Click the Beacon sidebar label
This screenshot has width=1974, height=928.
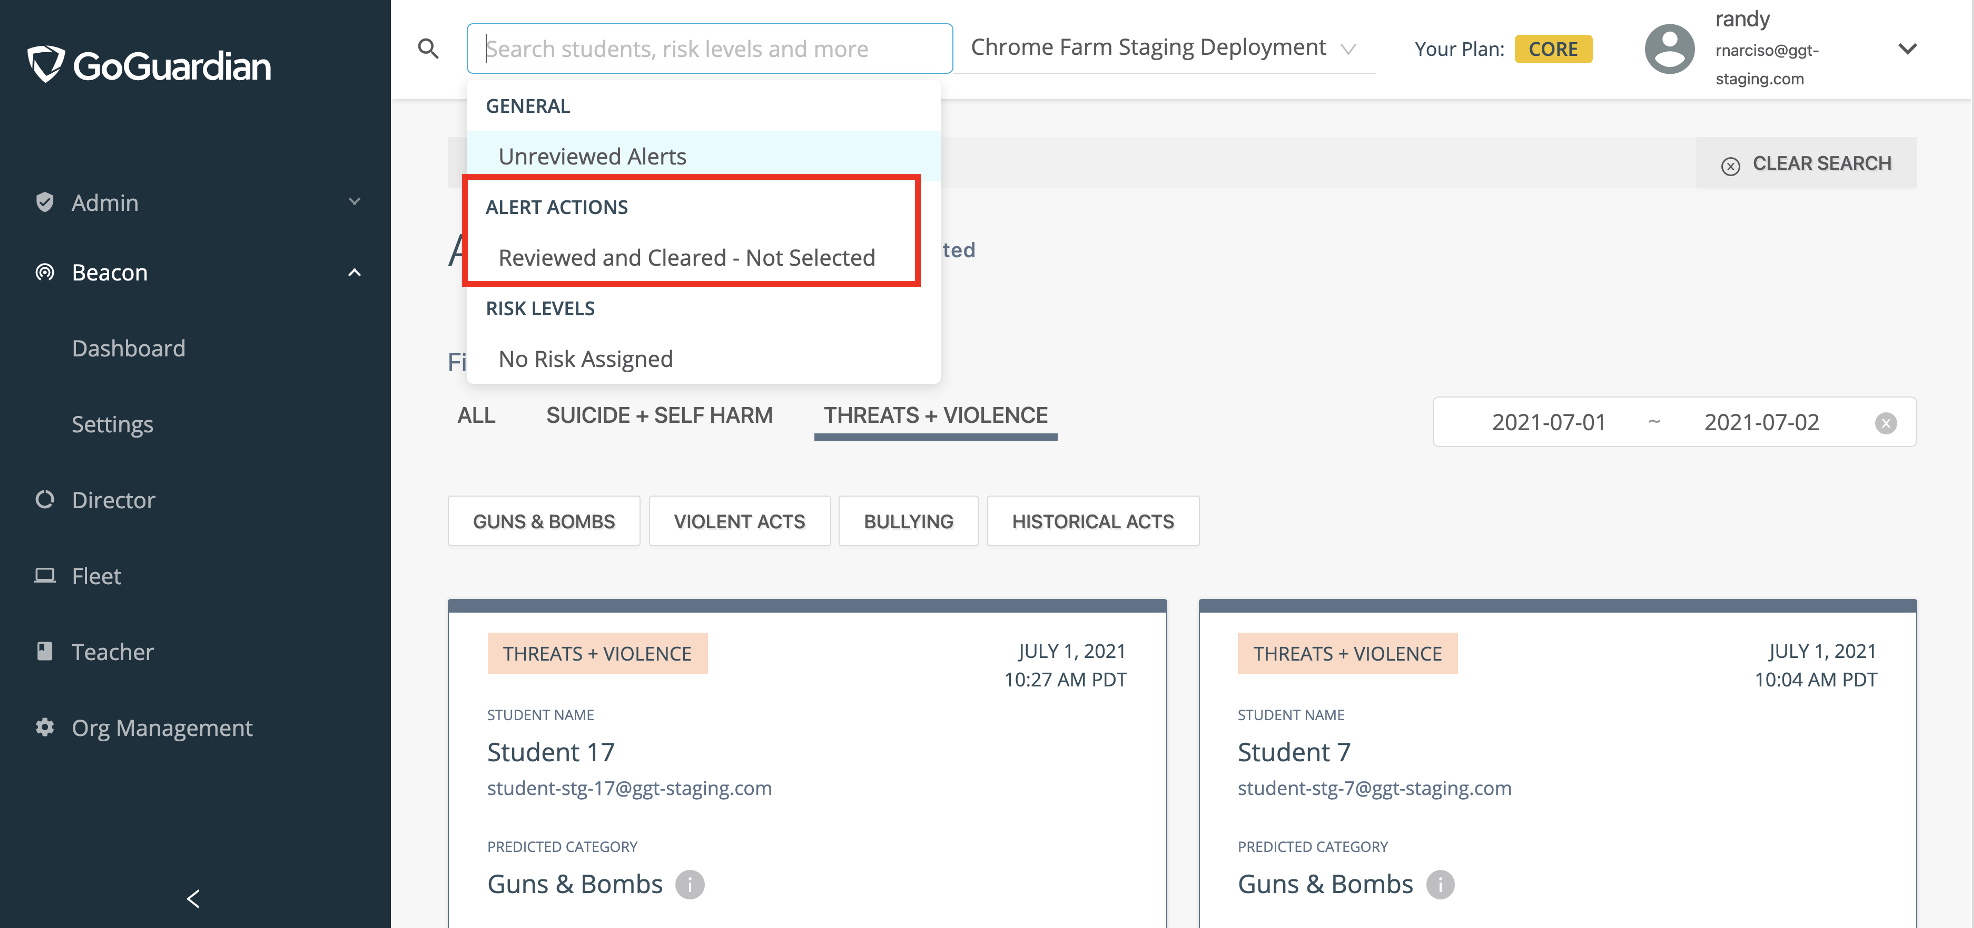(110, 272)
